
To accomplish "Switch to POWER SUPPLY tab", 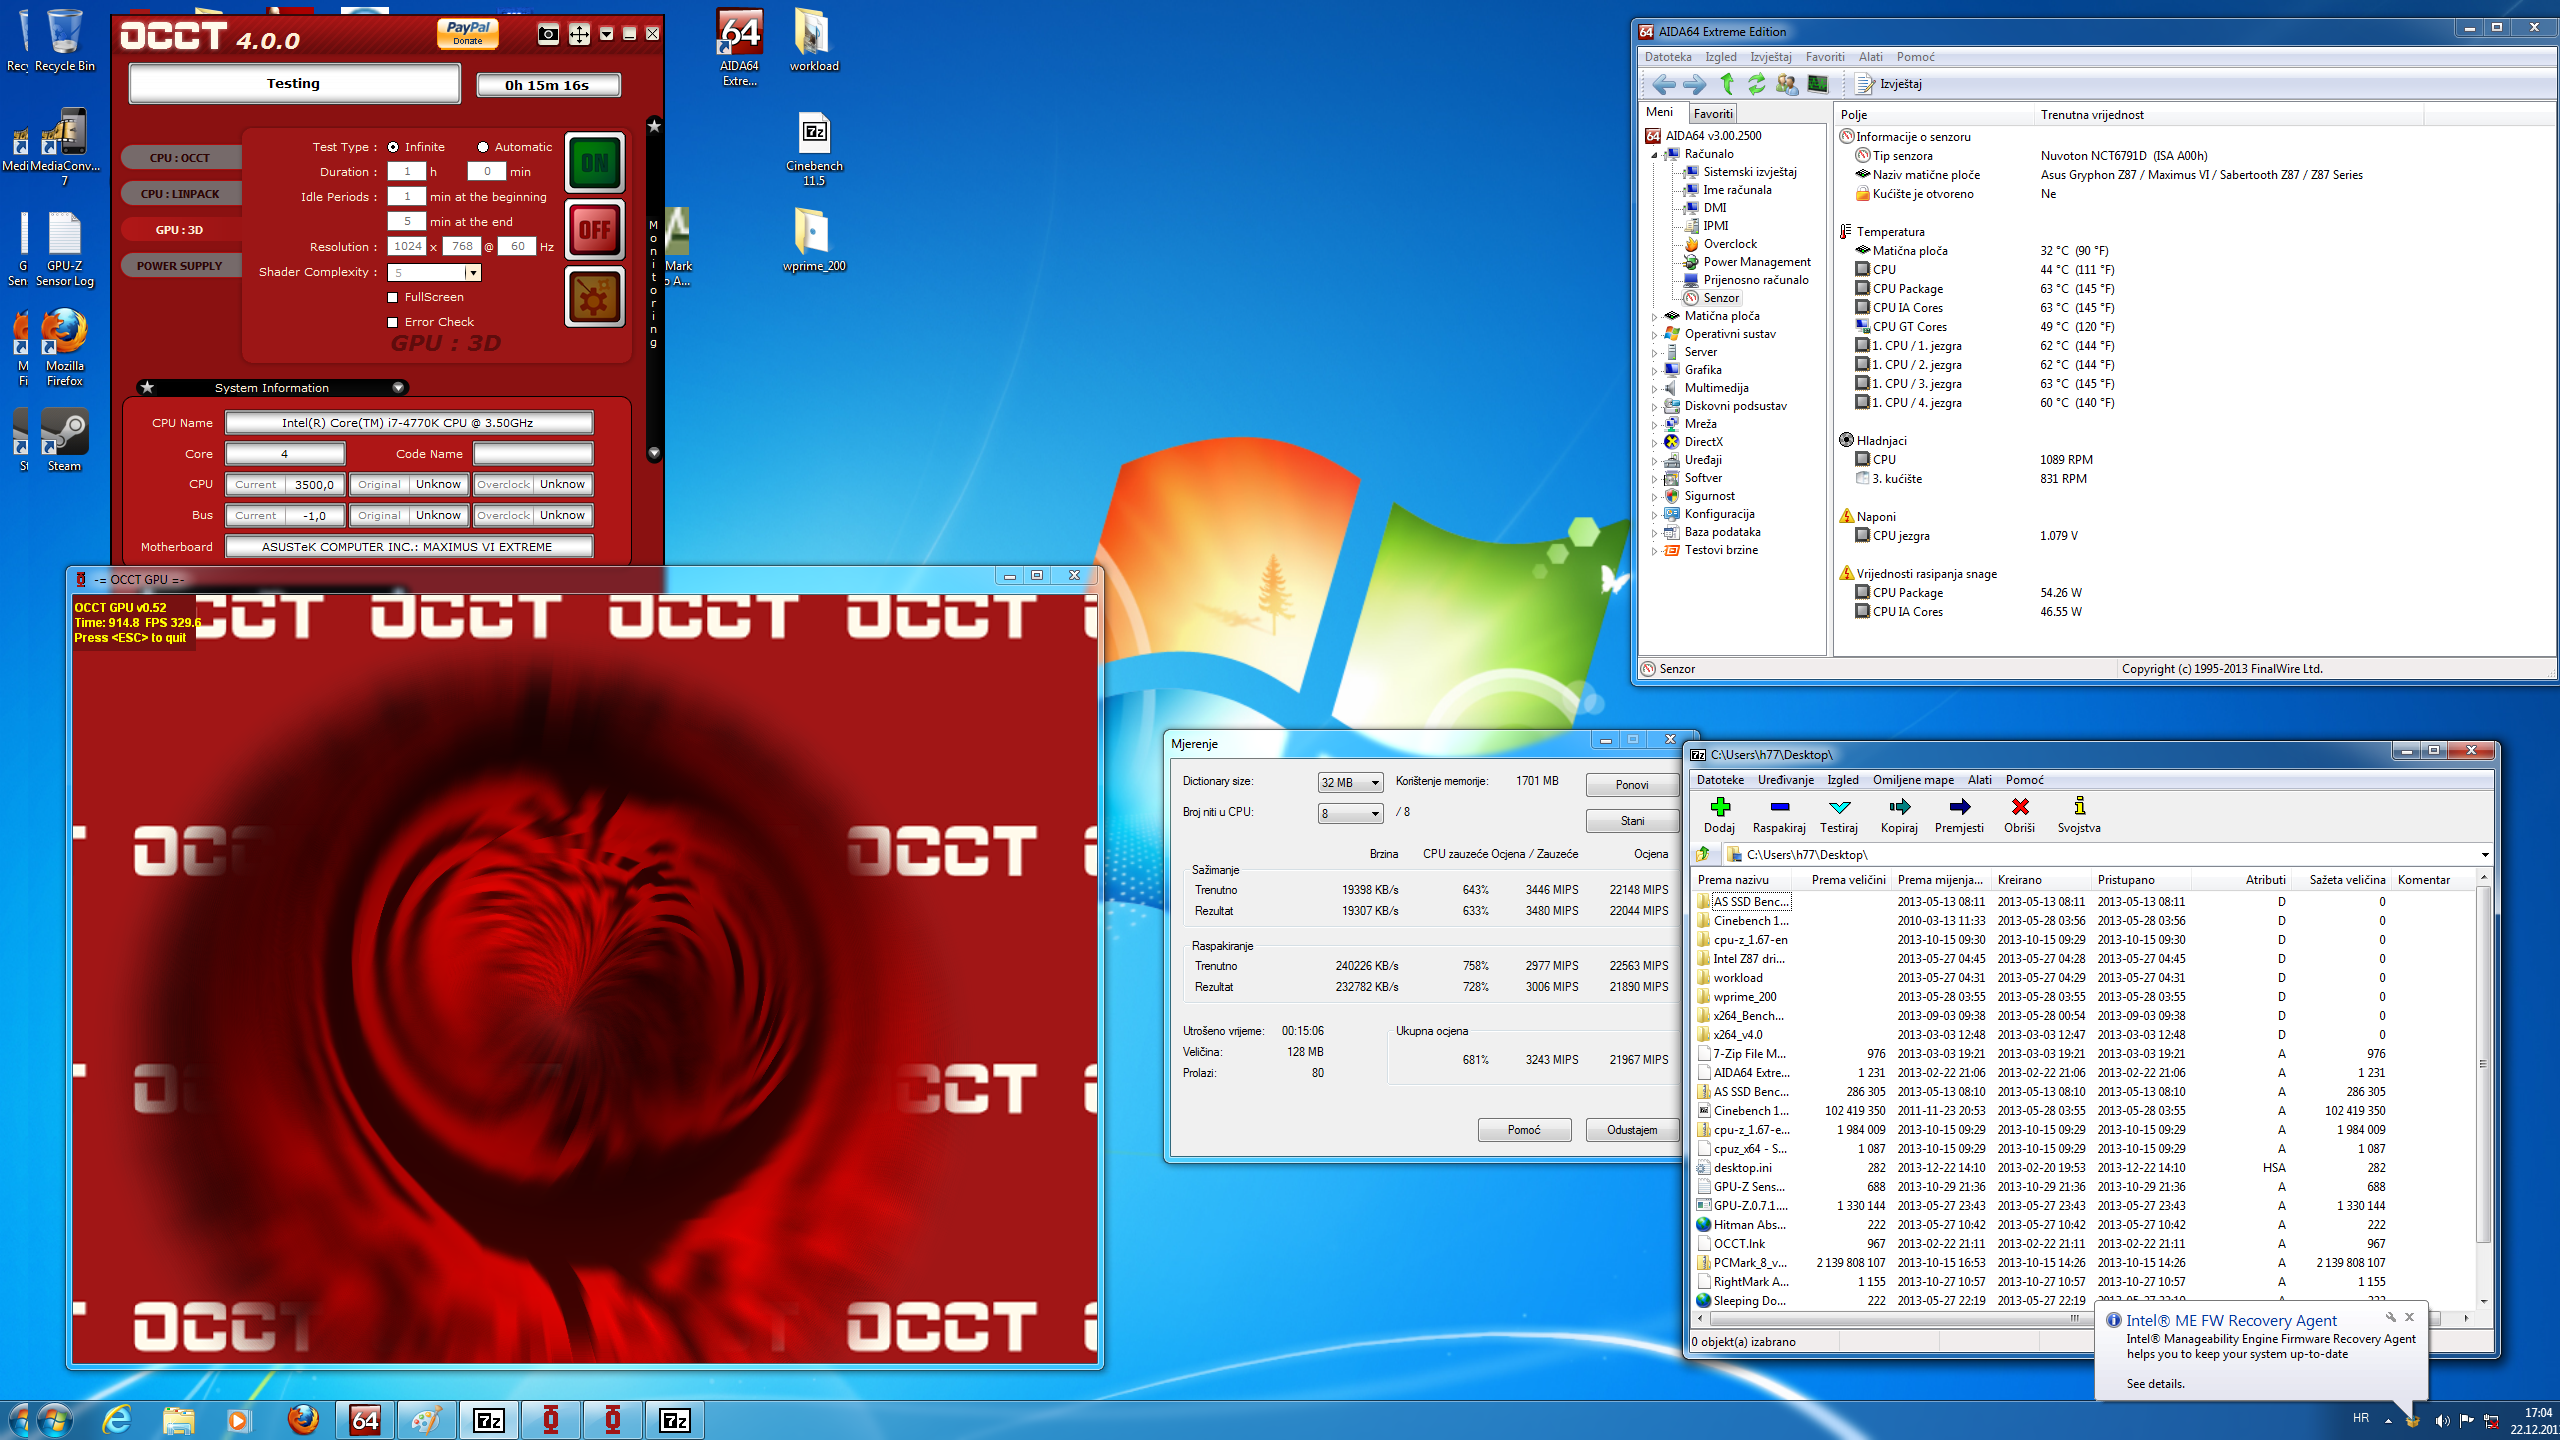I will [180, 266].
